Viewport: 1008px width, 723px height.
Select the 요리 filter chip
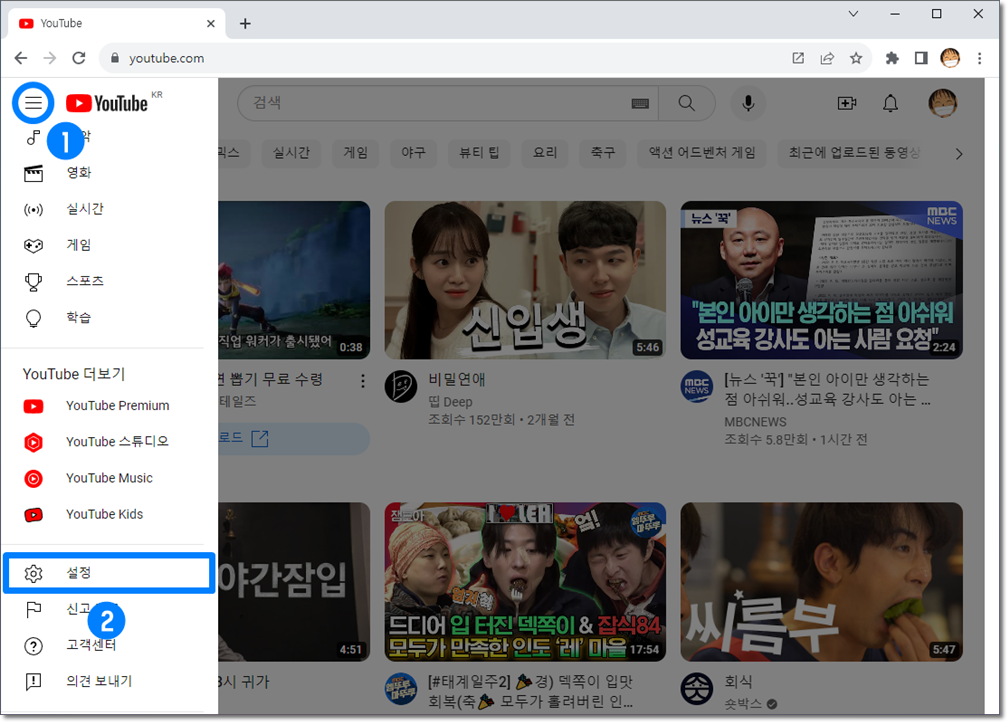click(x=545, y=153)
